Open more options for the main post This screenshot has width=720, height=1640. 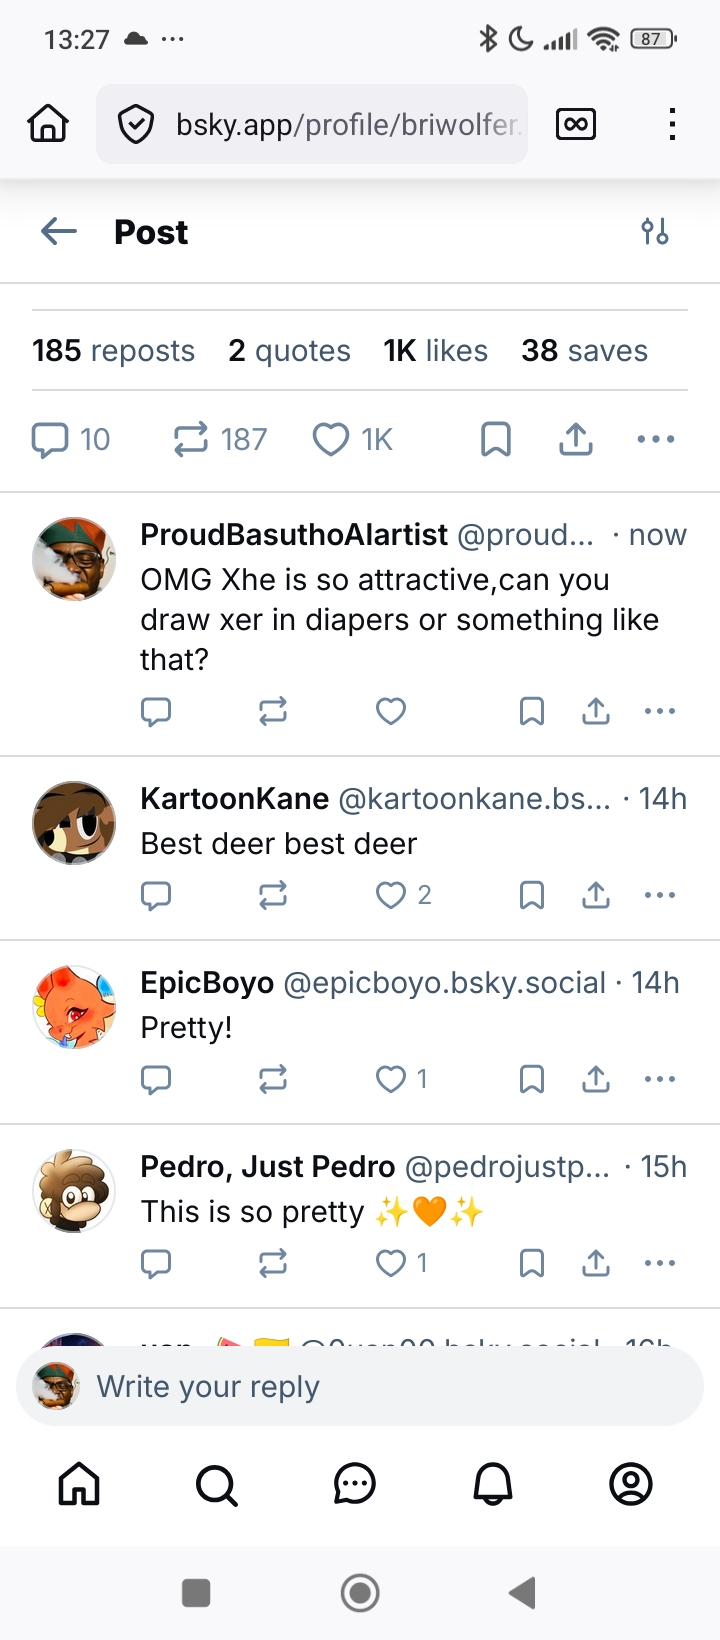pyautogui.click(x=656, y=439)
